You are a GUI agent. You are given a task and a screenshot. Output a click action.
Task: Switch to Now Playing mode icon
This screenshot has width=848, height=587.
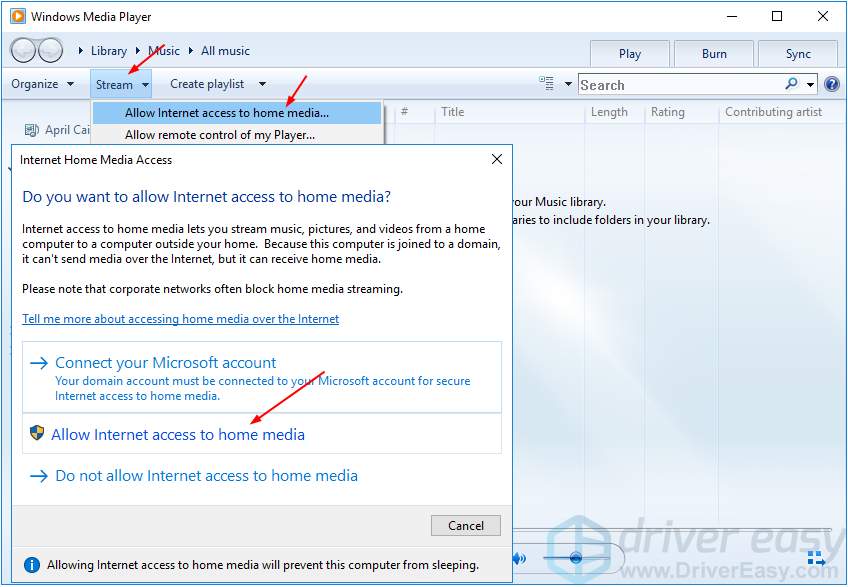pyautogui.click(x=817, y=558)
